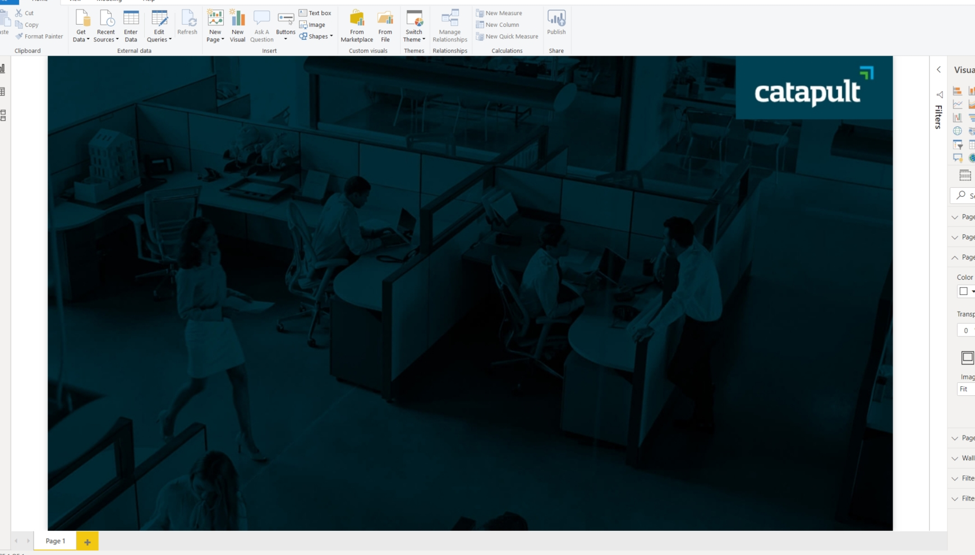Viewport: 975px width, 555px height.
Task: Click the Switch Theme icon
Action: (414, 19)
